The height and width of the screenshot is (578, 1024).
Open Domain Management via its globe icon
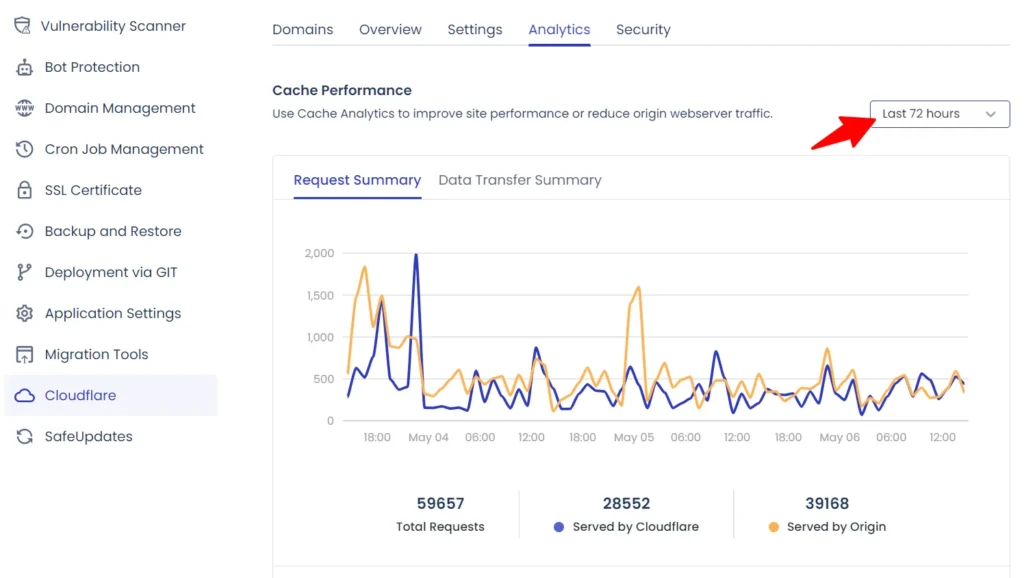tap(24, 108)
